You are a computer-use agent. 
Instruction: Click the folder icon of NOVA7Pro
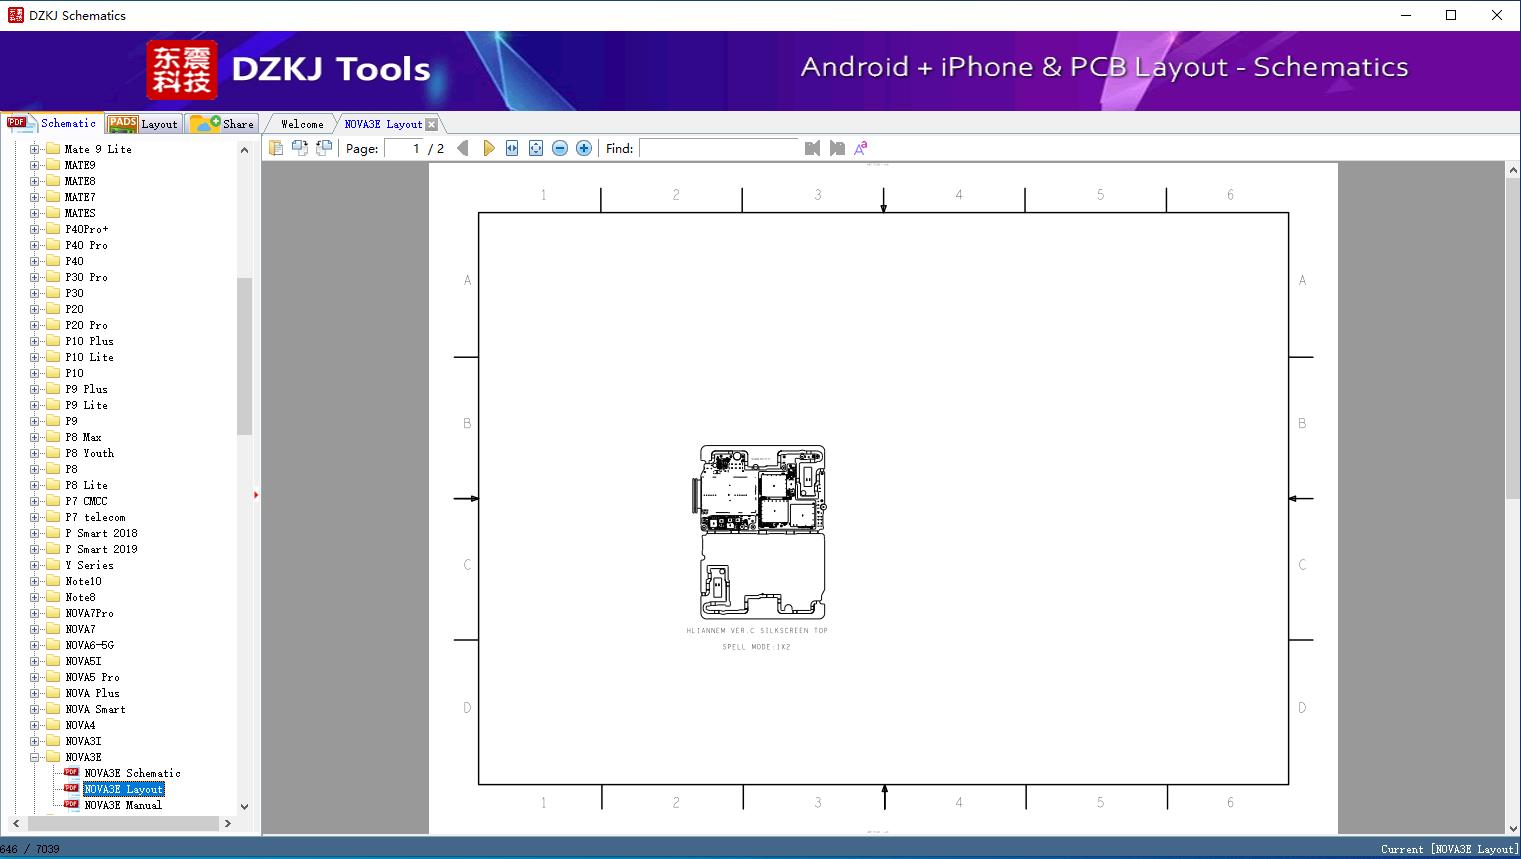[x=53, y=613]
